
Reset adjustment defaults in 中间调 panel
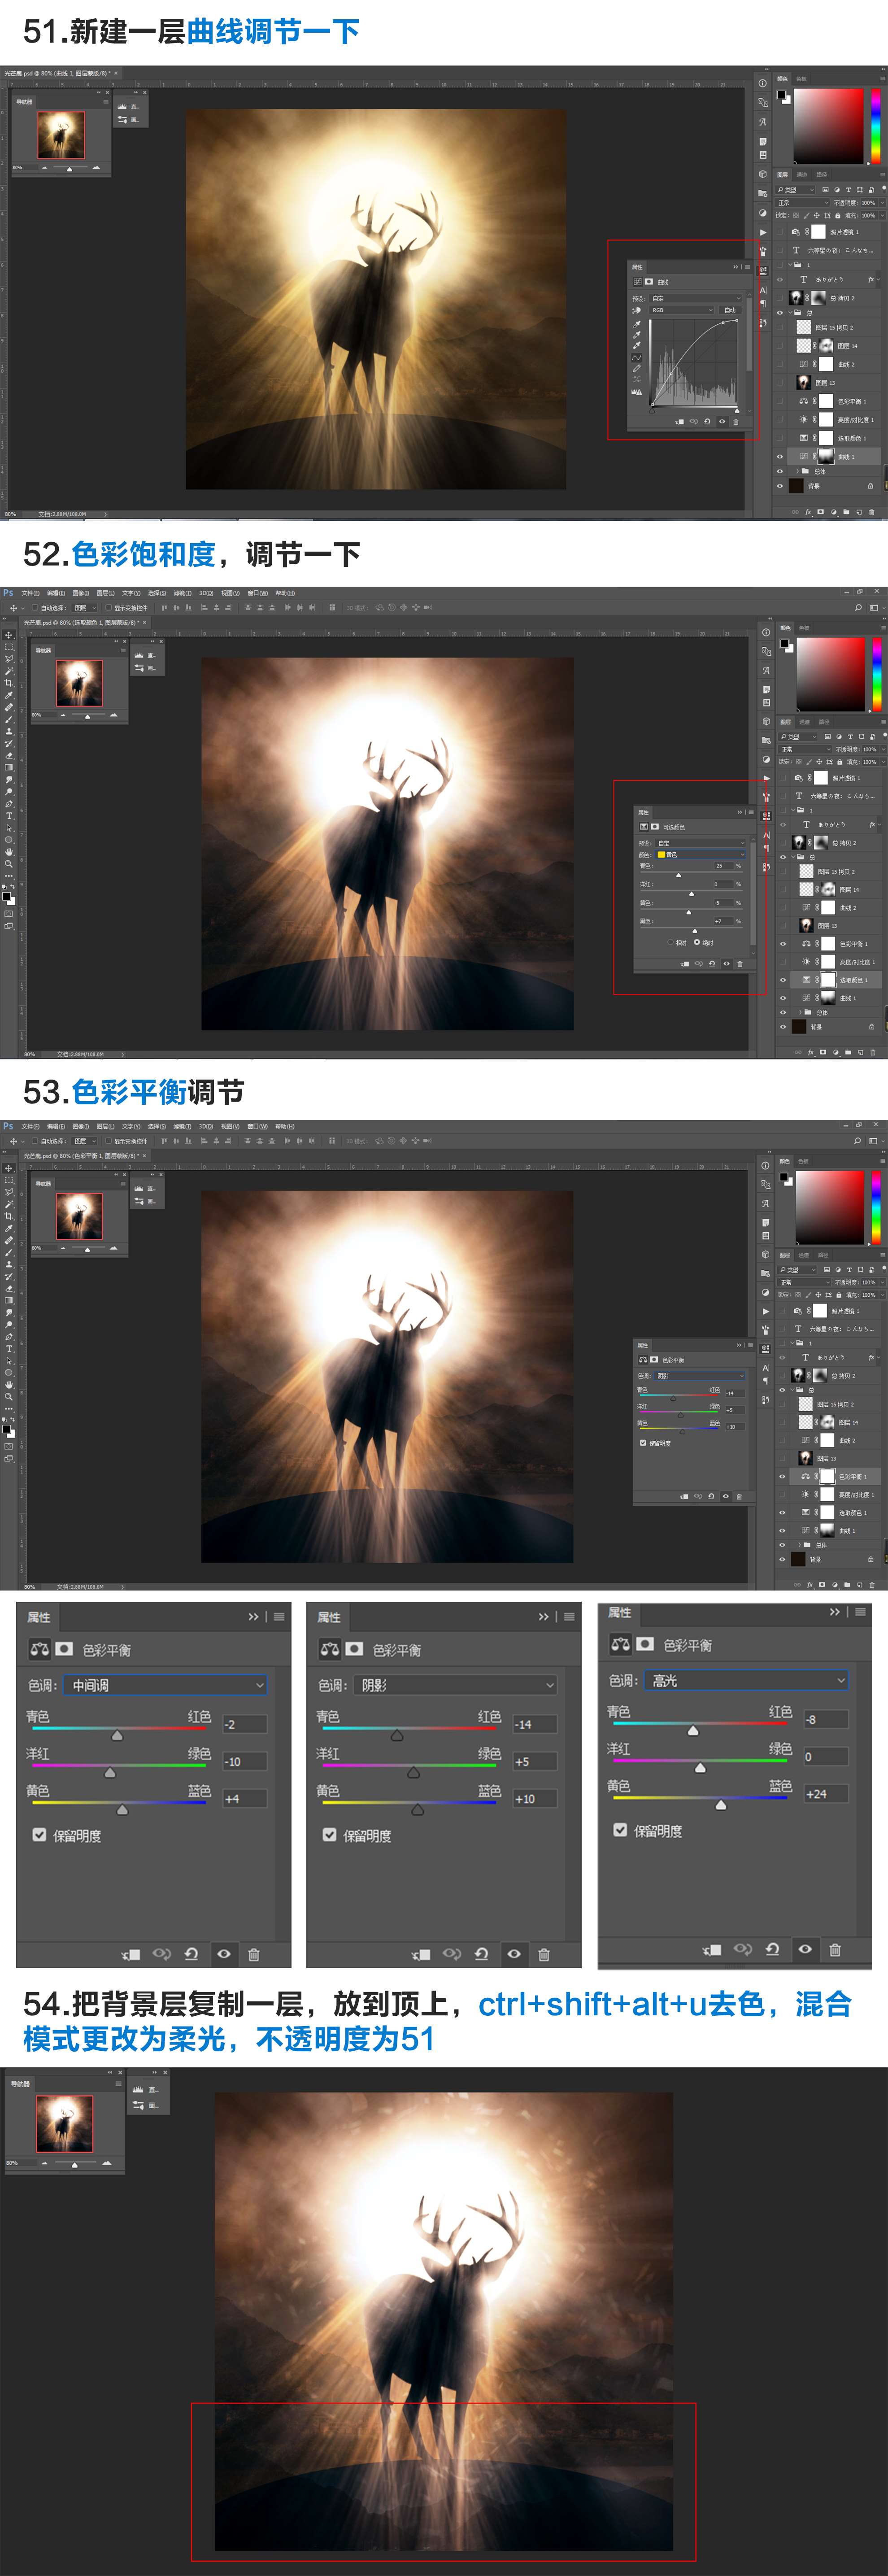click(x=191, y=1954)
